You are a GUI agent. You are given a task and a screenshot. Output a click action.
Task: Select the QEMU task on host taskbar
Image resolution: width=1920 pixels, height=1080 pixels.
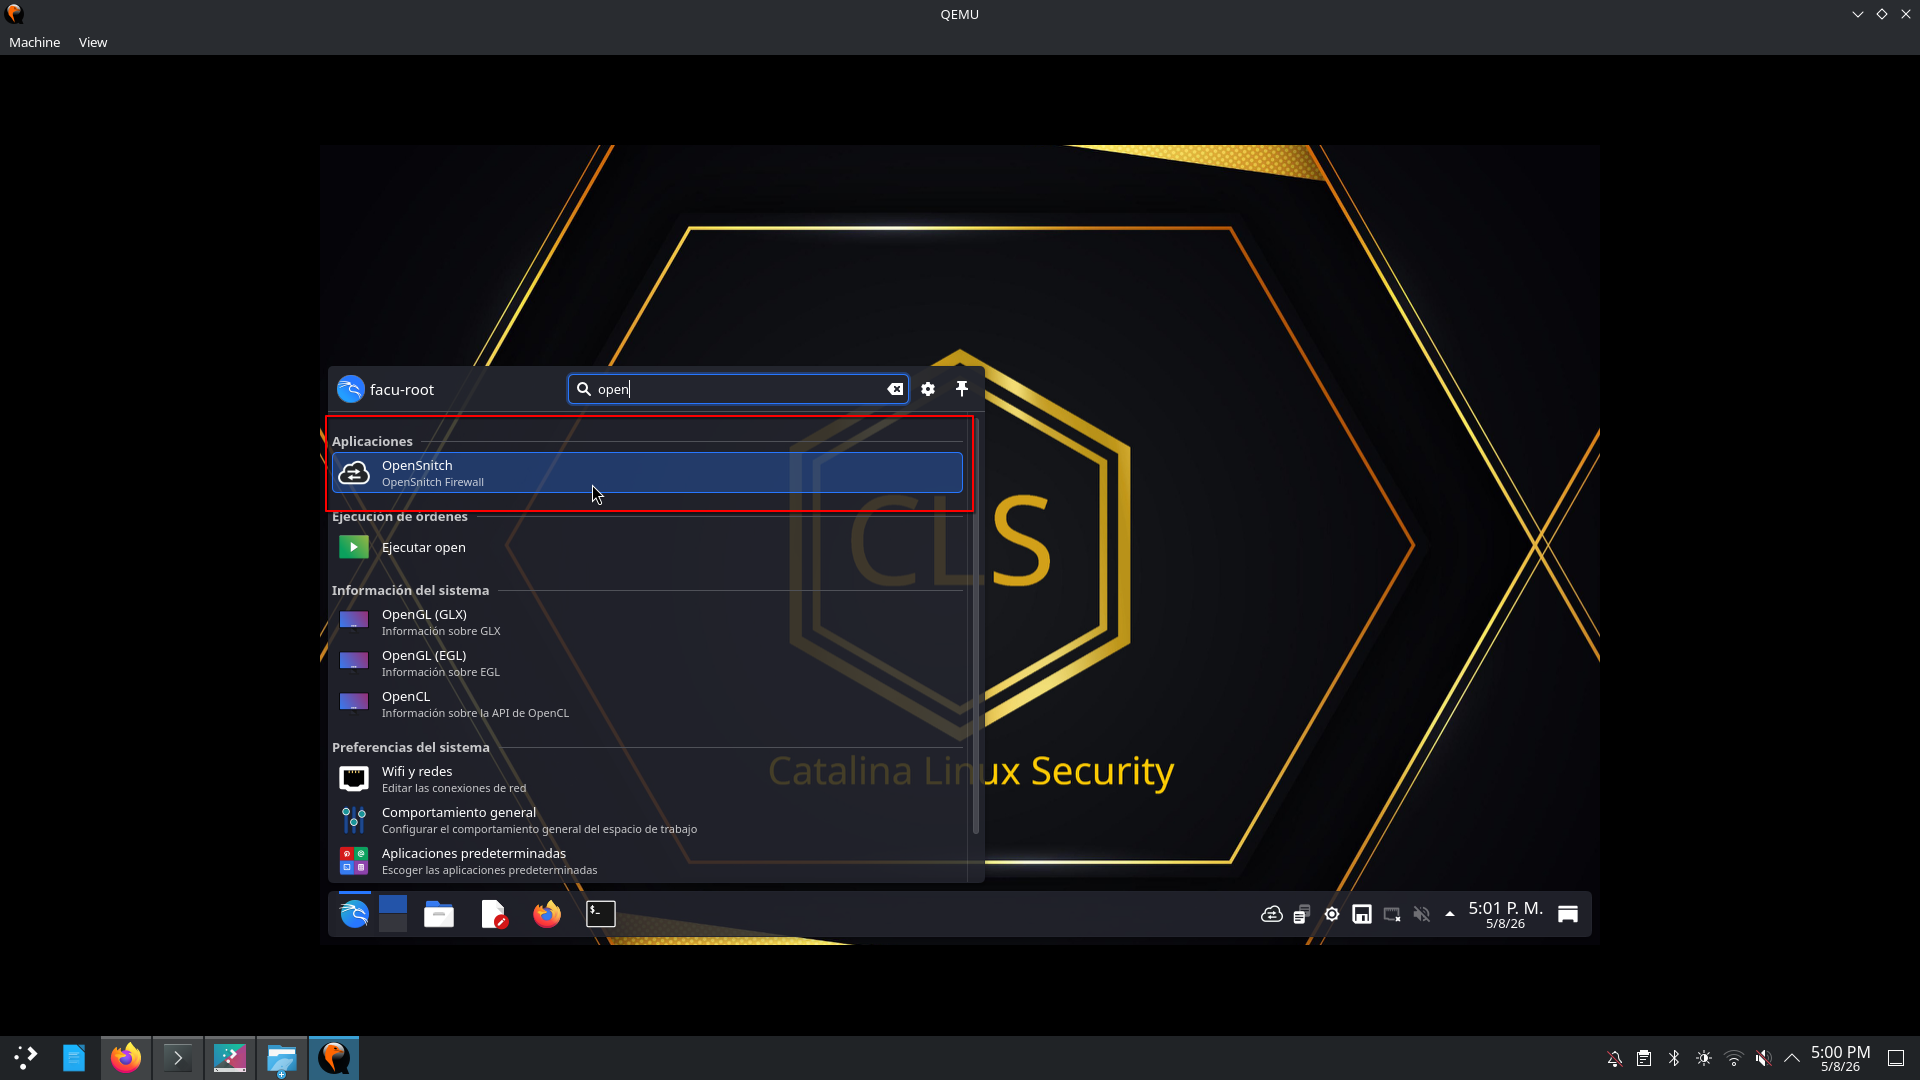[334, 1057]
